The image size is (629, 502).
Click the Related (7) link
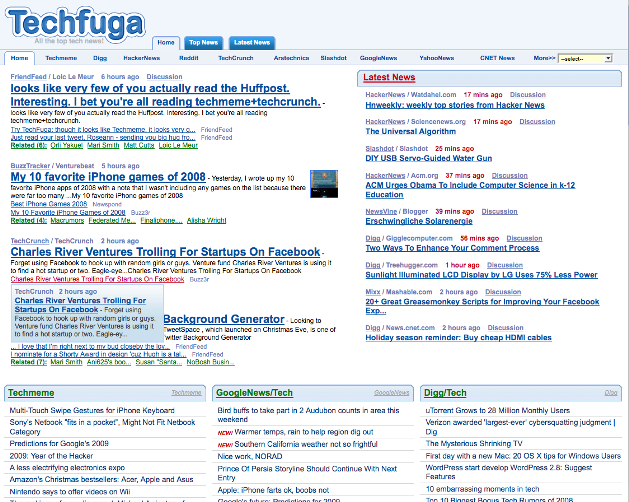[x=28, y=362]
